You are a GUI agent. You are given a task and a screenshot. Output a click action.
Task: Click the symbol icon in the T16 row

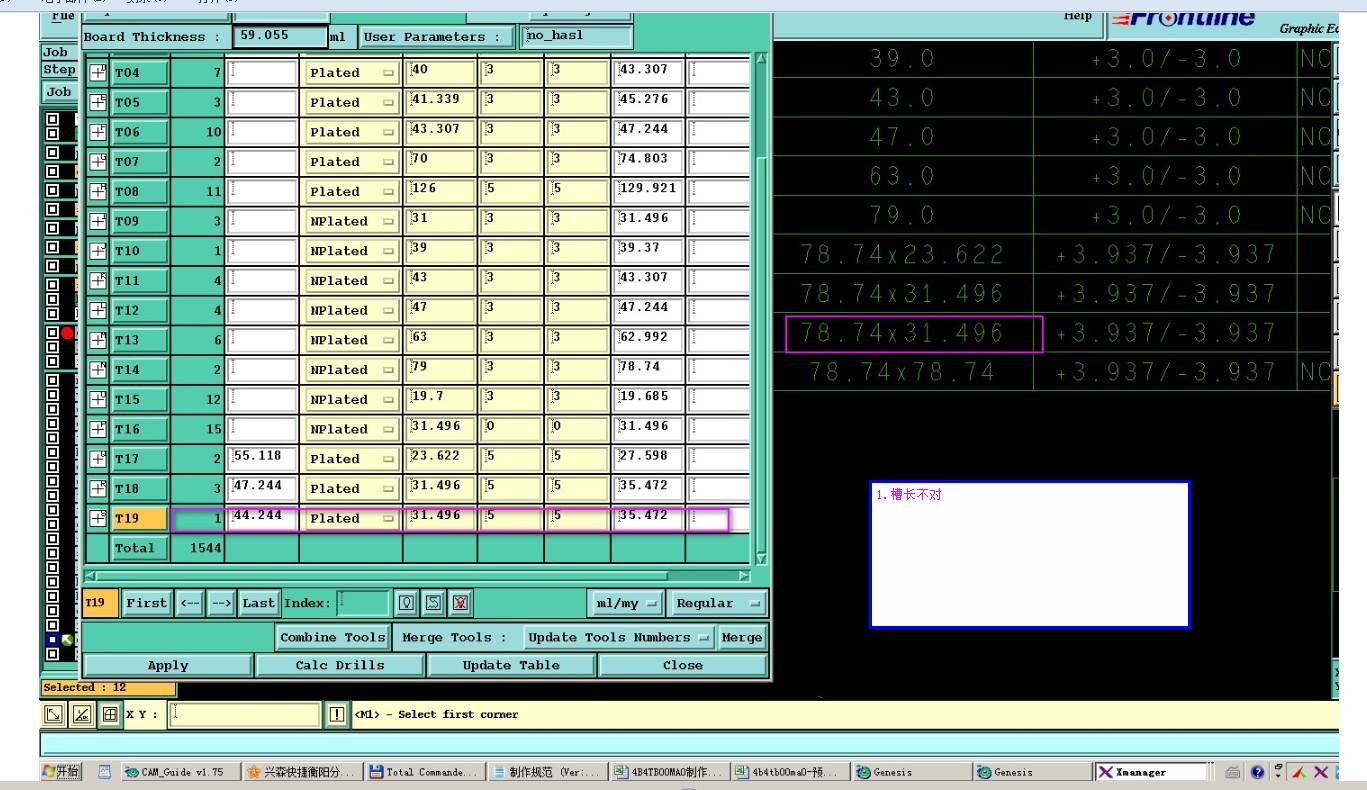point(98,429)
